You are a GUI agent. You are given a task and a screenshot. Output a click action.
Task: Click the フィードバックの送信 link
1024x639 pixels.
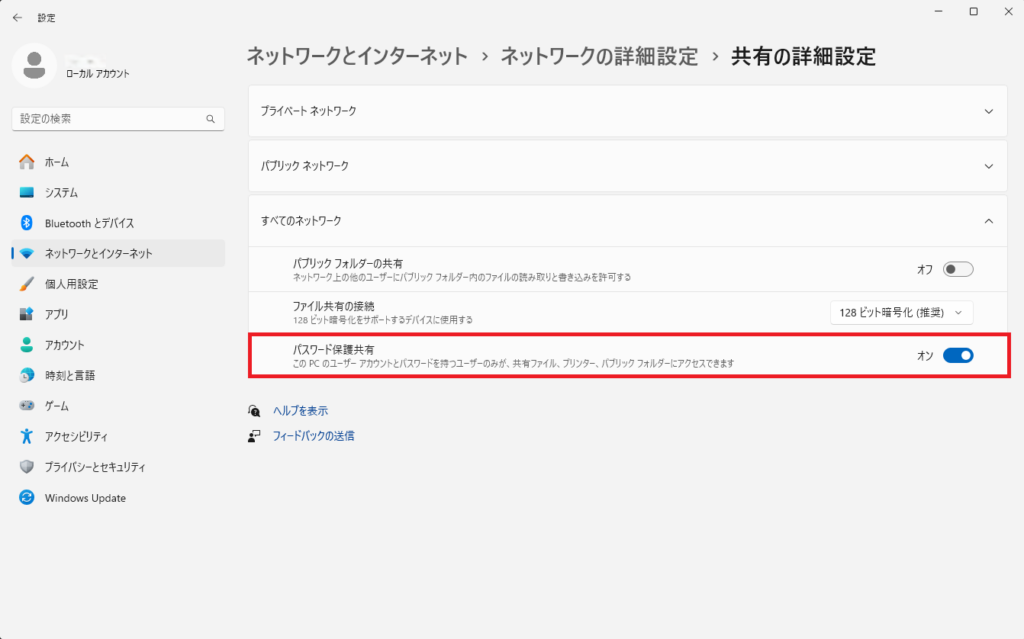[313, 436]
